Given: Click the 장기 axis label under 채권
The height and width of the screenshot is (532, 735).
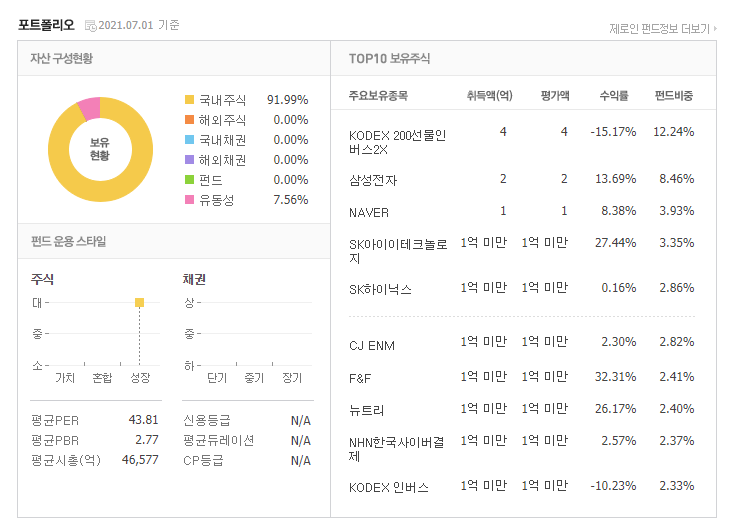Looking at the screenshot, I should pyautogui.click(x=292, y=378).
